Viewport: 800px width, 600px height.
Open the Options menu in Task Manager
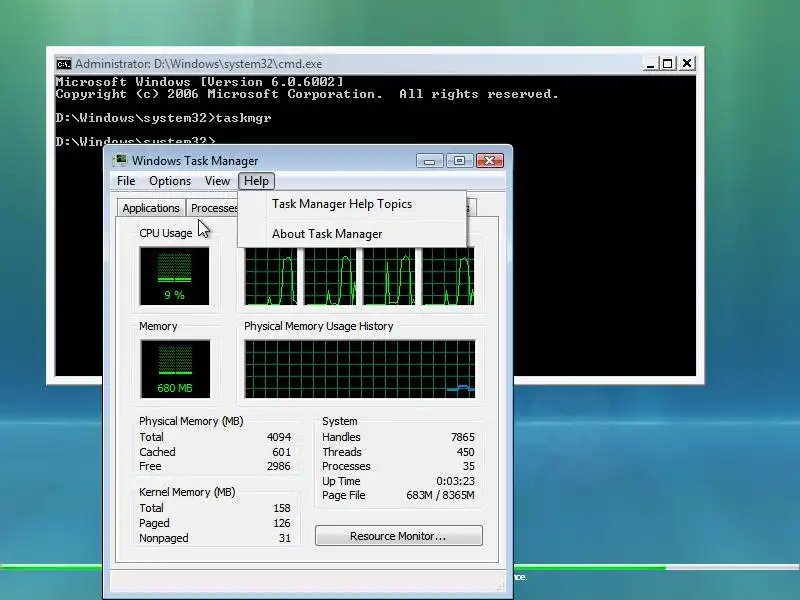click(170, 181)
